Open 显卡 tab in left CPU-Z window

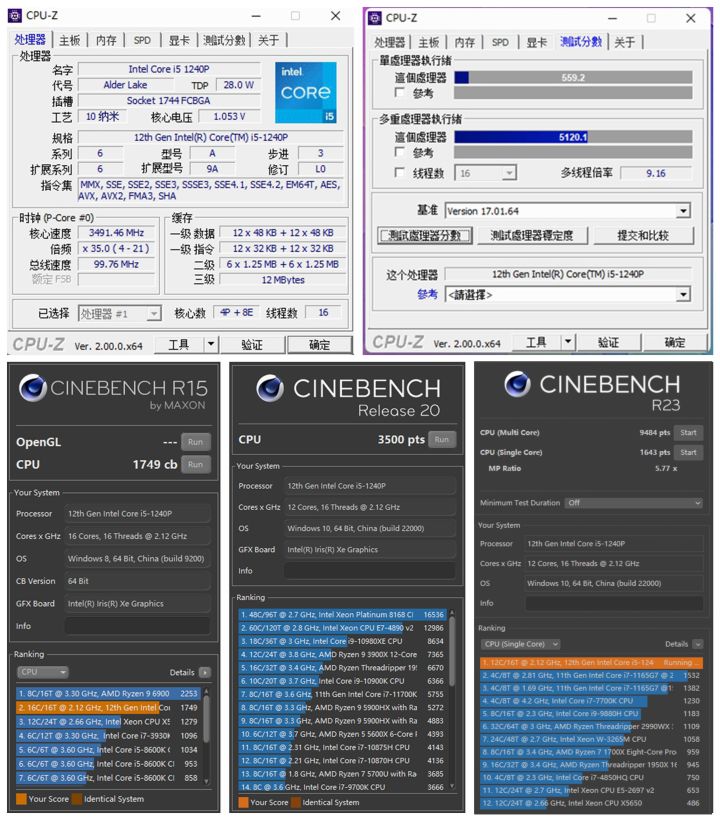179,40
